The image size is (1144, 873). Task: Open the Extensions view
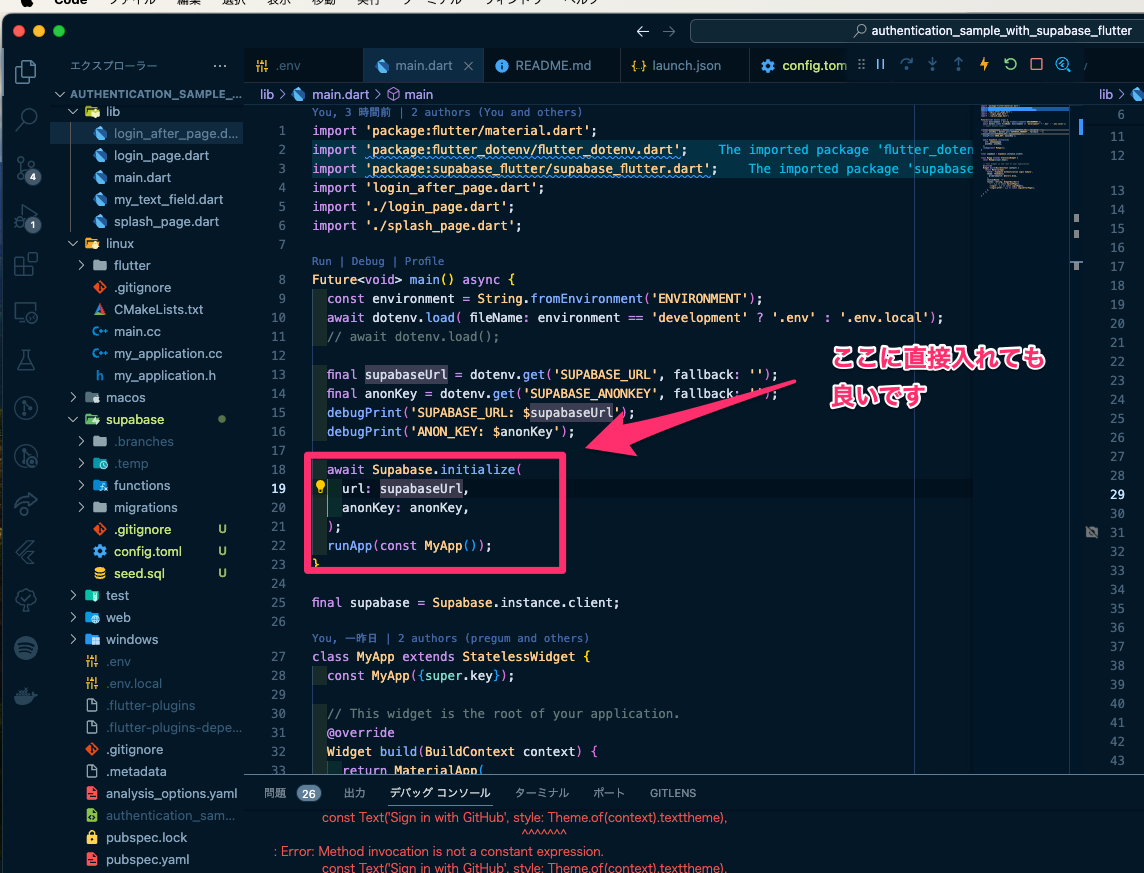[26, 261]
